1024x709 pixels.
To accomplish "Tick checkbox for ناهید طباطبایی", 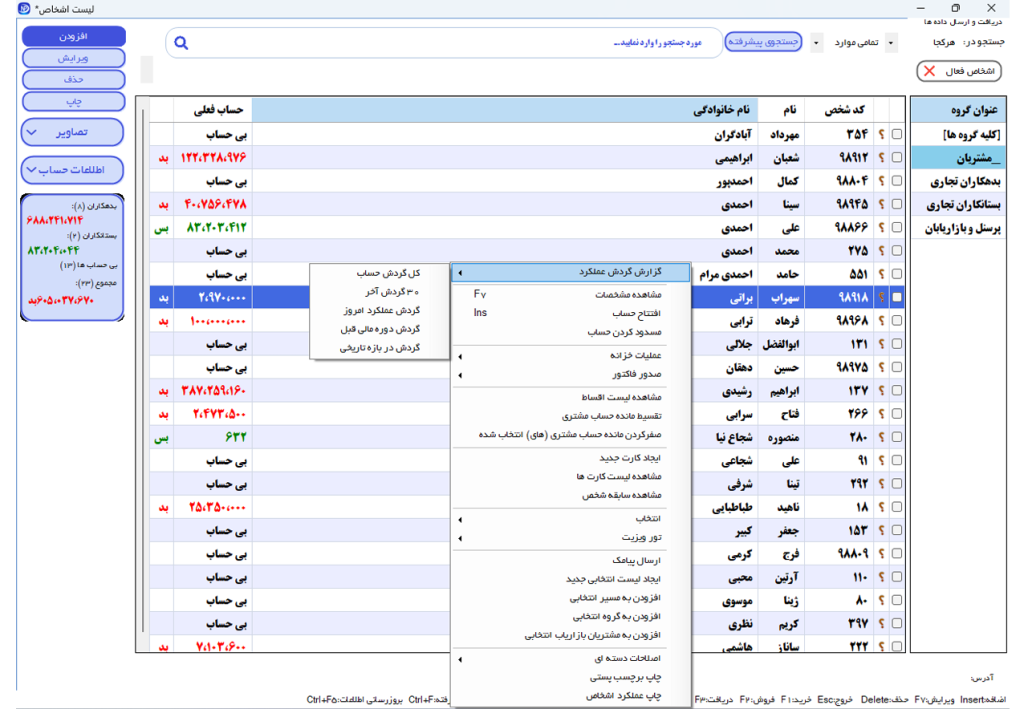I will [897, 507].
